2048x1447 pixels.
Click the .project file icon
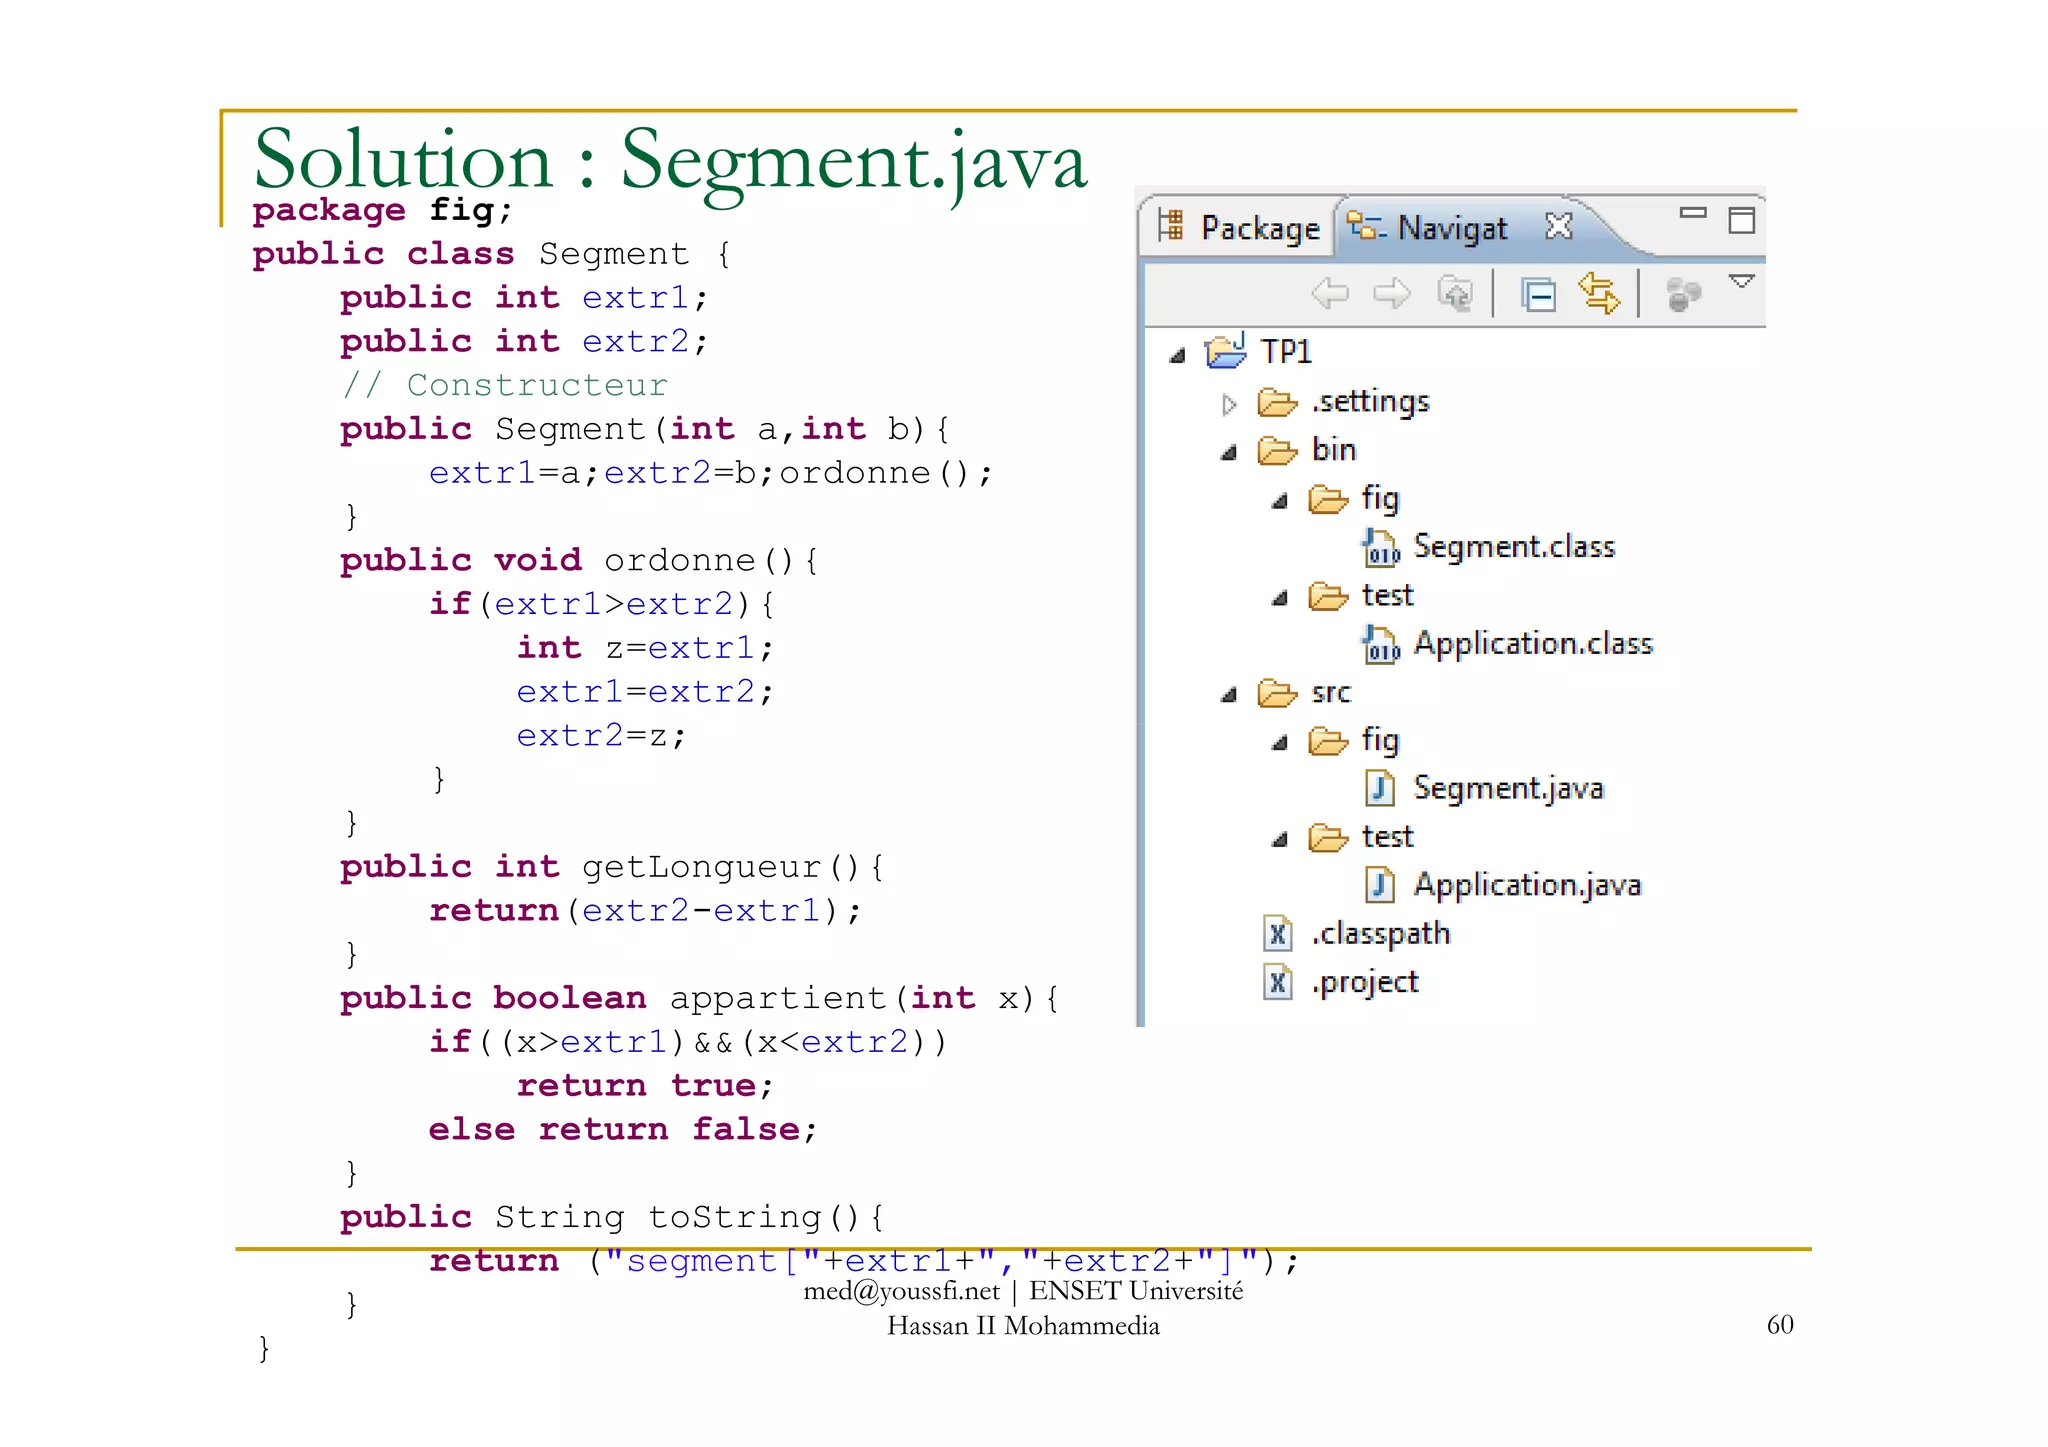[1277, 982]
